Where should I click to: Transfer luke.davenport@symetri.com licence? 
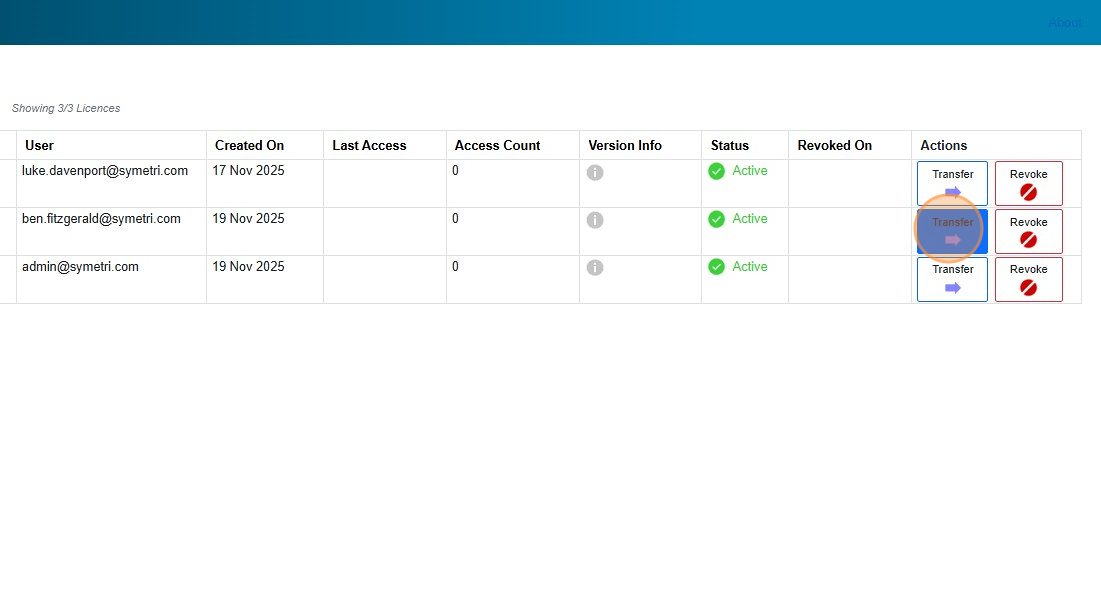coord(952,183)
